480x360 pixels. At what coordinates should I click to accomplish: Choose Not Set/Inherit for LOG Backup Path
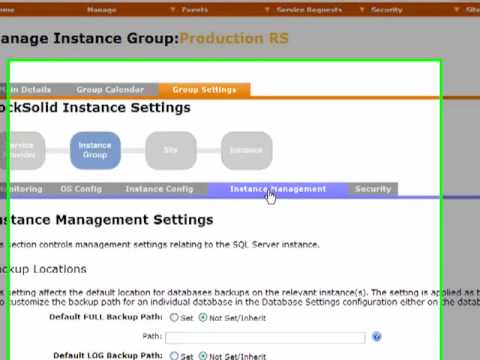point(203,356)
